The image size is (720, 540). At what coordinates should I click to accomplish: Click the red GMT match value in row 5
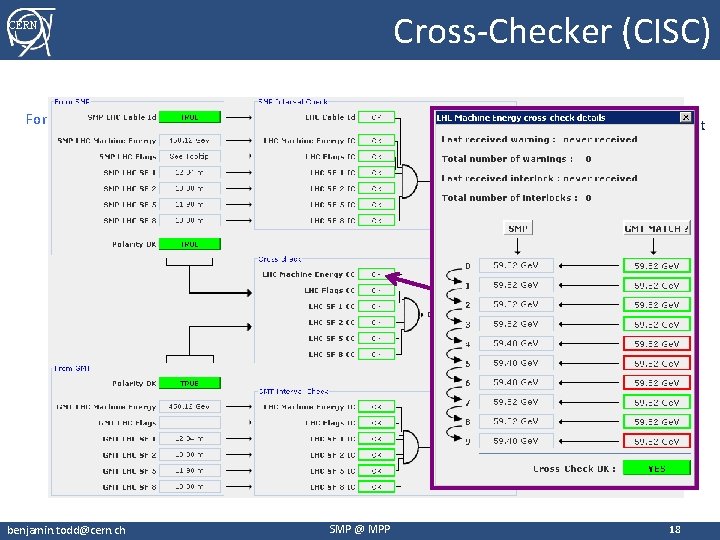pos(657,363)
